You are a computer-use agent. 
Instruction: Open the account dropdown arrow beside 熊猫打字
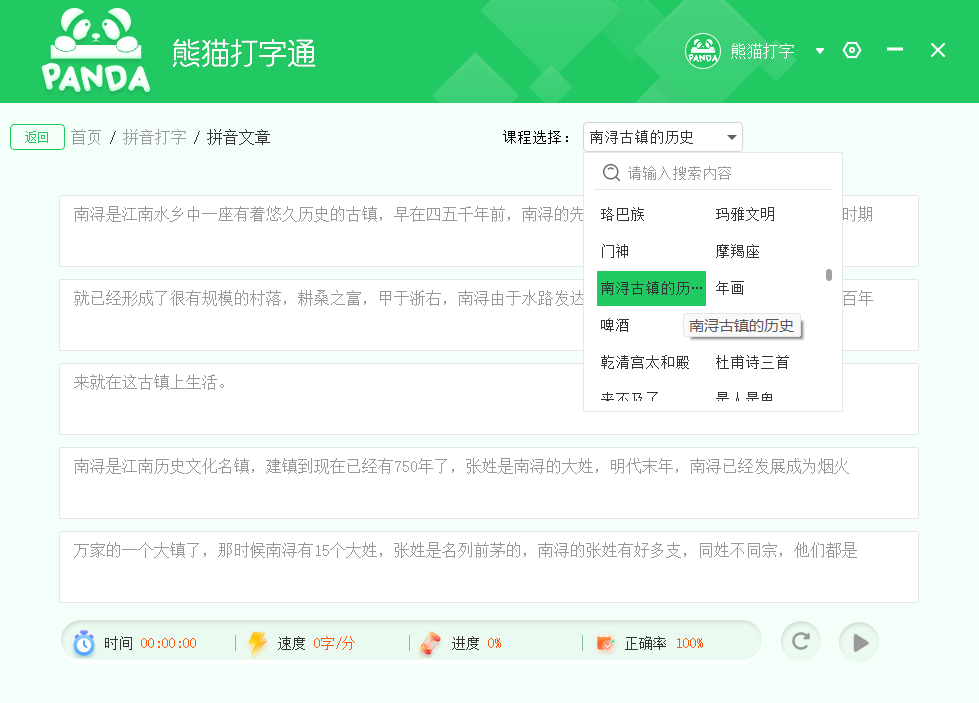tap(820, 51)
